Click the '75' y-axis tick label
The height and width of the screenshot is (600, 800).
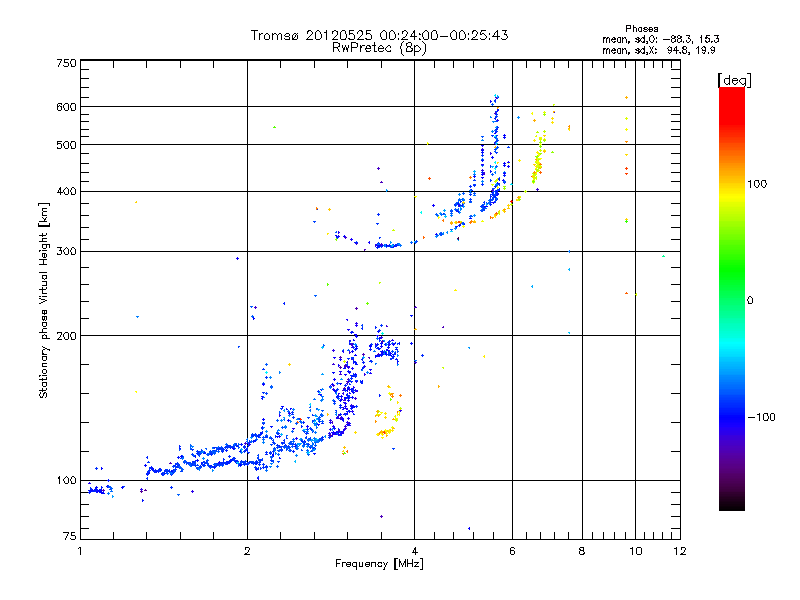click(x=70, y=536)
